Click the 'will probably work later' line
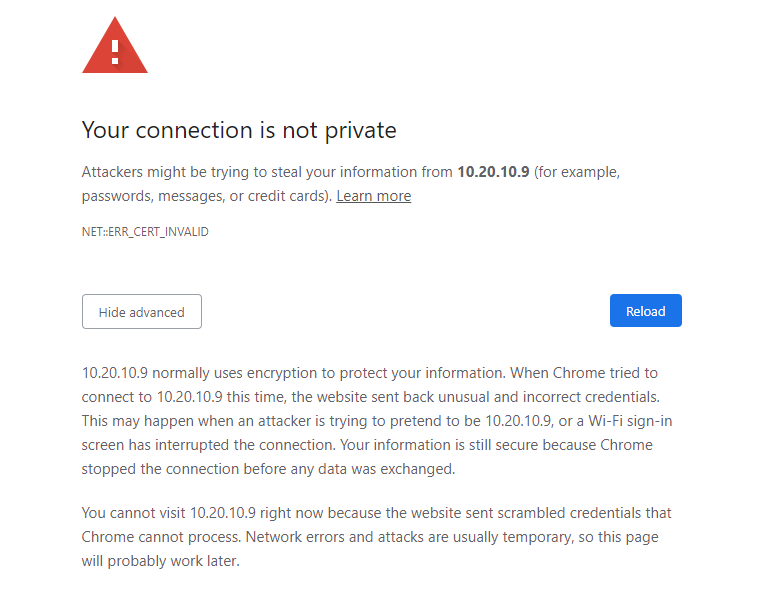This screenshot has width=760, height=594. coord(160,562)
